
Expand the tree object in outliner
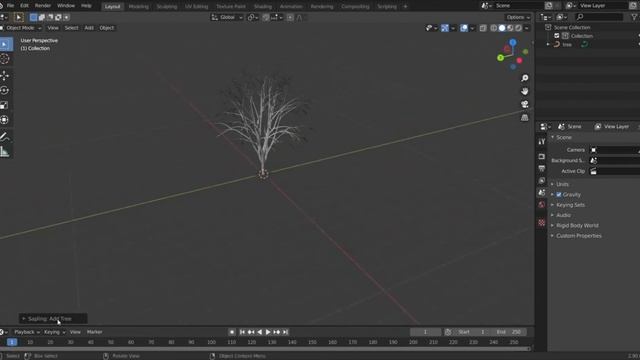(548, 44)
